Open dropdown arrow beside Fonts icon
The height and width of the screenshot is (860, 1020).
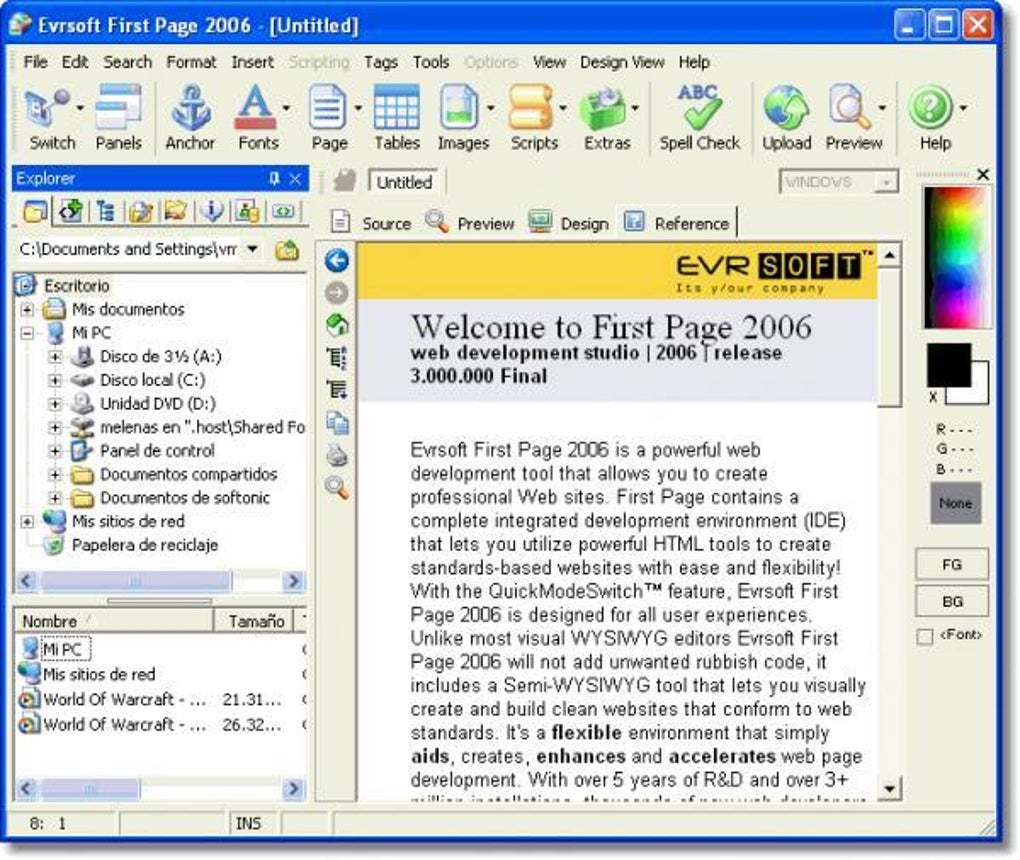click(x=286, y=108)
